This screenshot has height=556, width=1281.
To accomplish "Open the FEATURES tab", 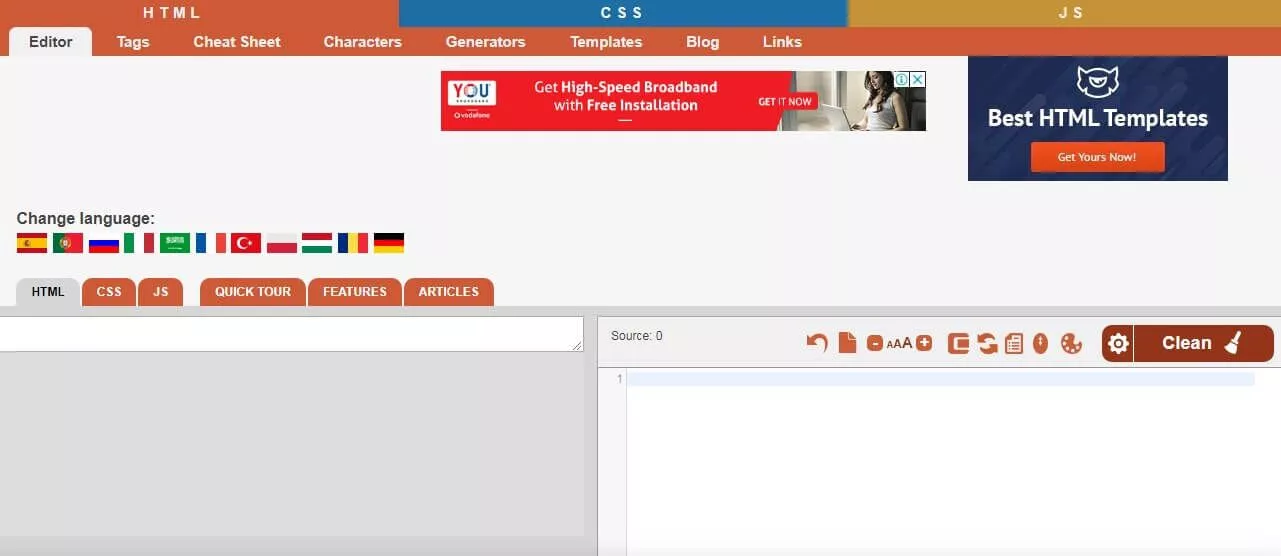I will point(355,292).
